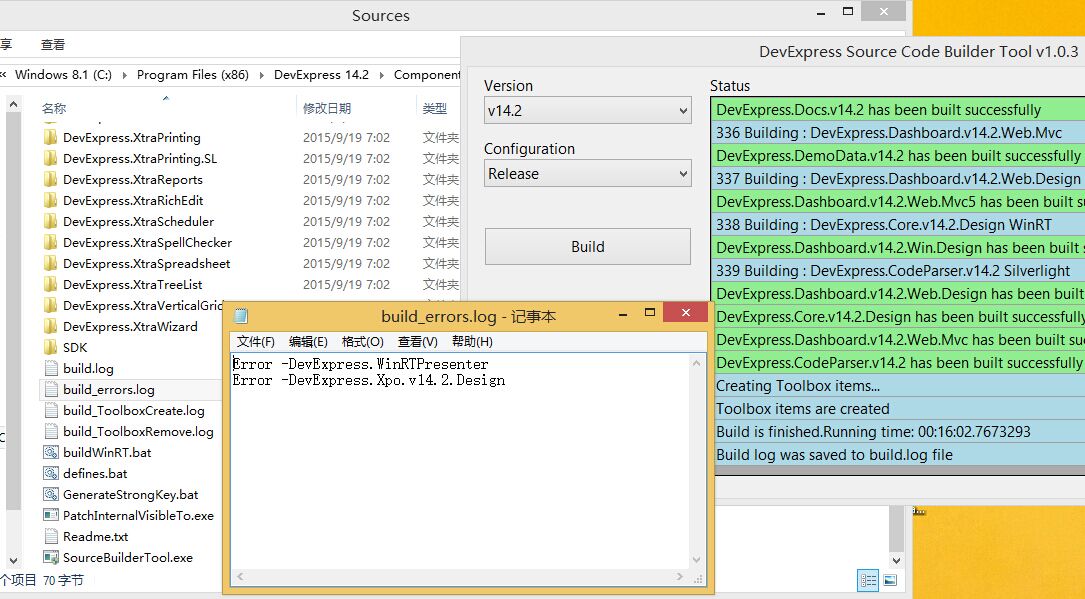Go to Program Files (x86) in breadcrumb

[x=192, y=75]
